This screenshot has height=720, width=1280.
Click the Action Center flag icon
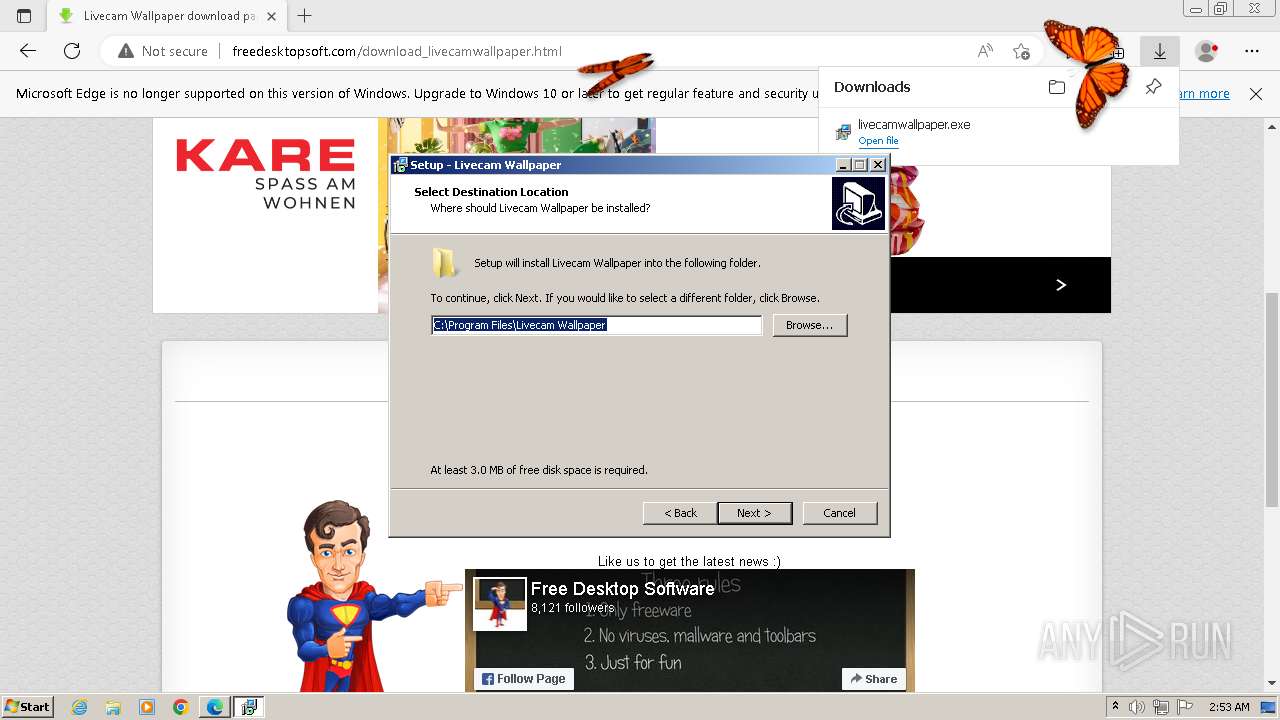1185,707
